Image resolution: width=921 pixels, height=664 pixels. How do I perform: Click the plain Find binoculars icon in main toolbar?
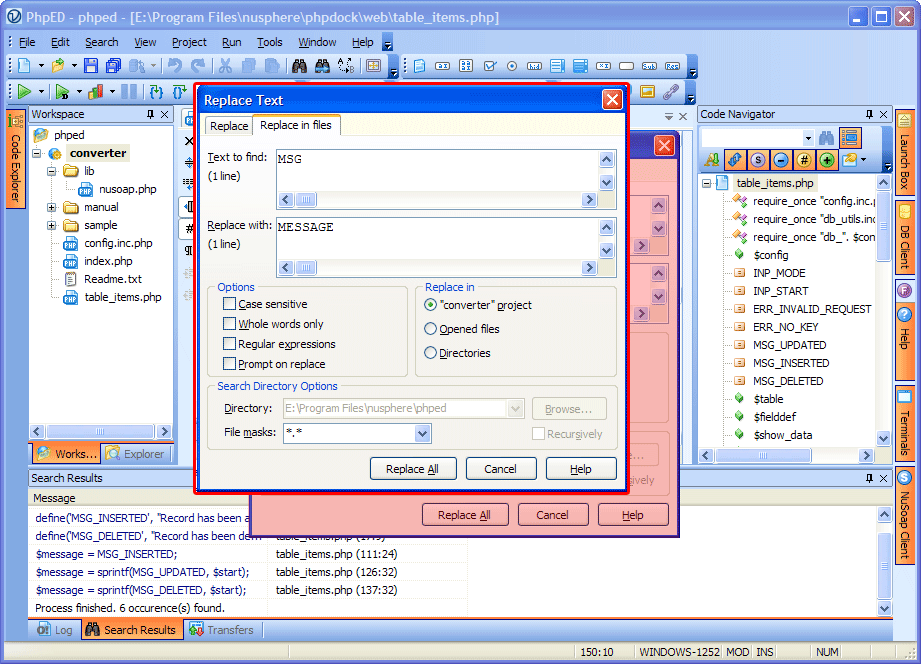pyautogui.click(x=300, y=66)
